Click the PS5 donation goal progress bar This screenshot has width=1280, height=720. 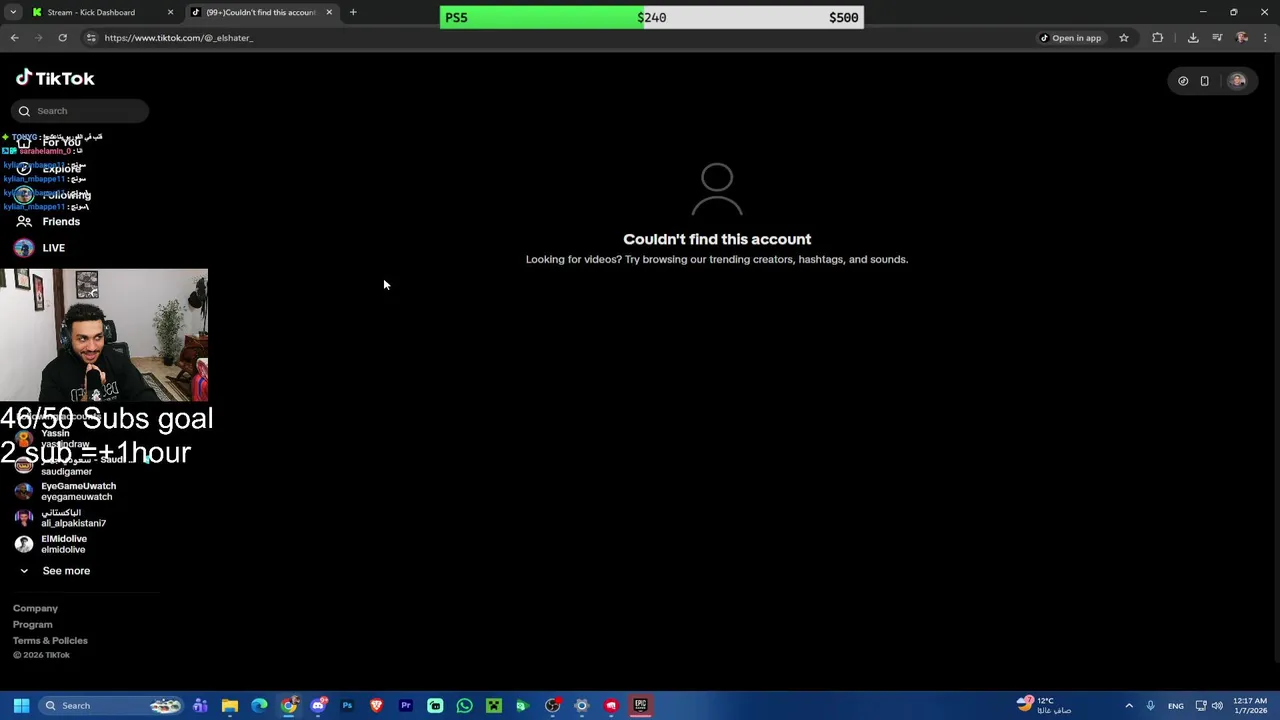coord(652,17)
